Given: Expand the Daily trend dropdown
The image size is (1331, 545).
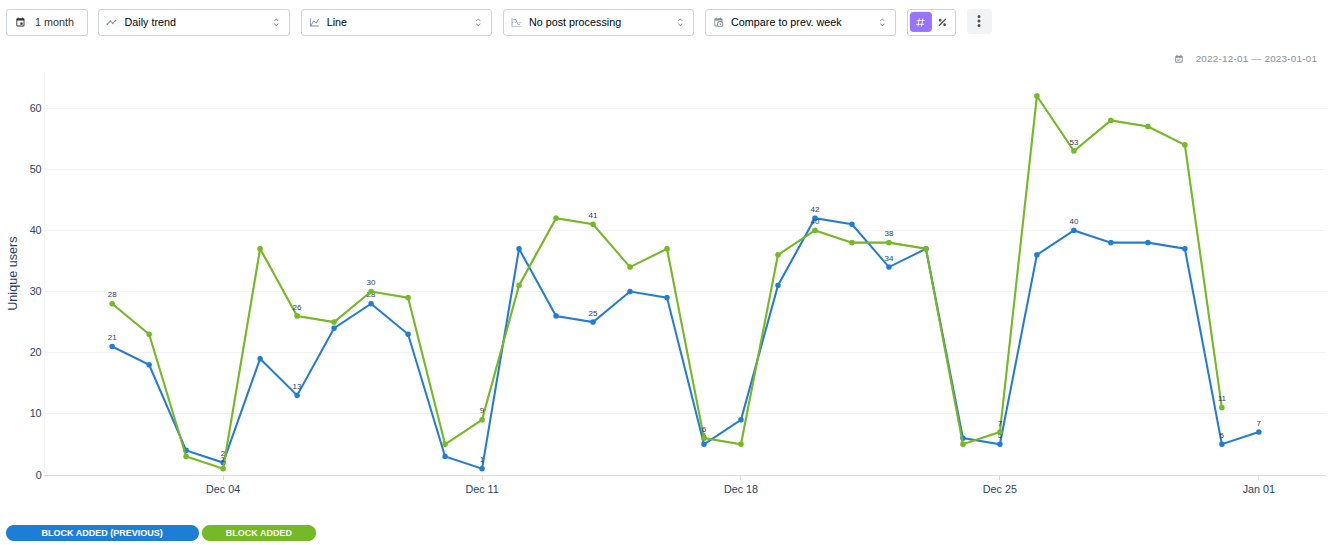Looking at the screenshot, I should coord(193,22).
